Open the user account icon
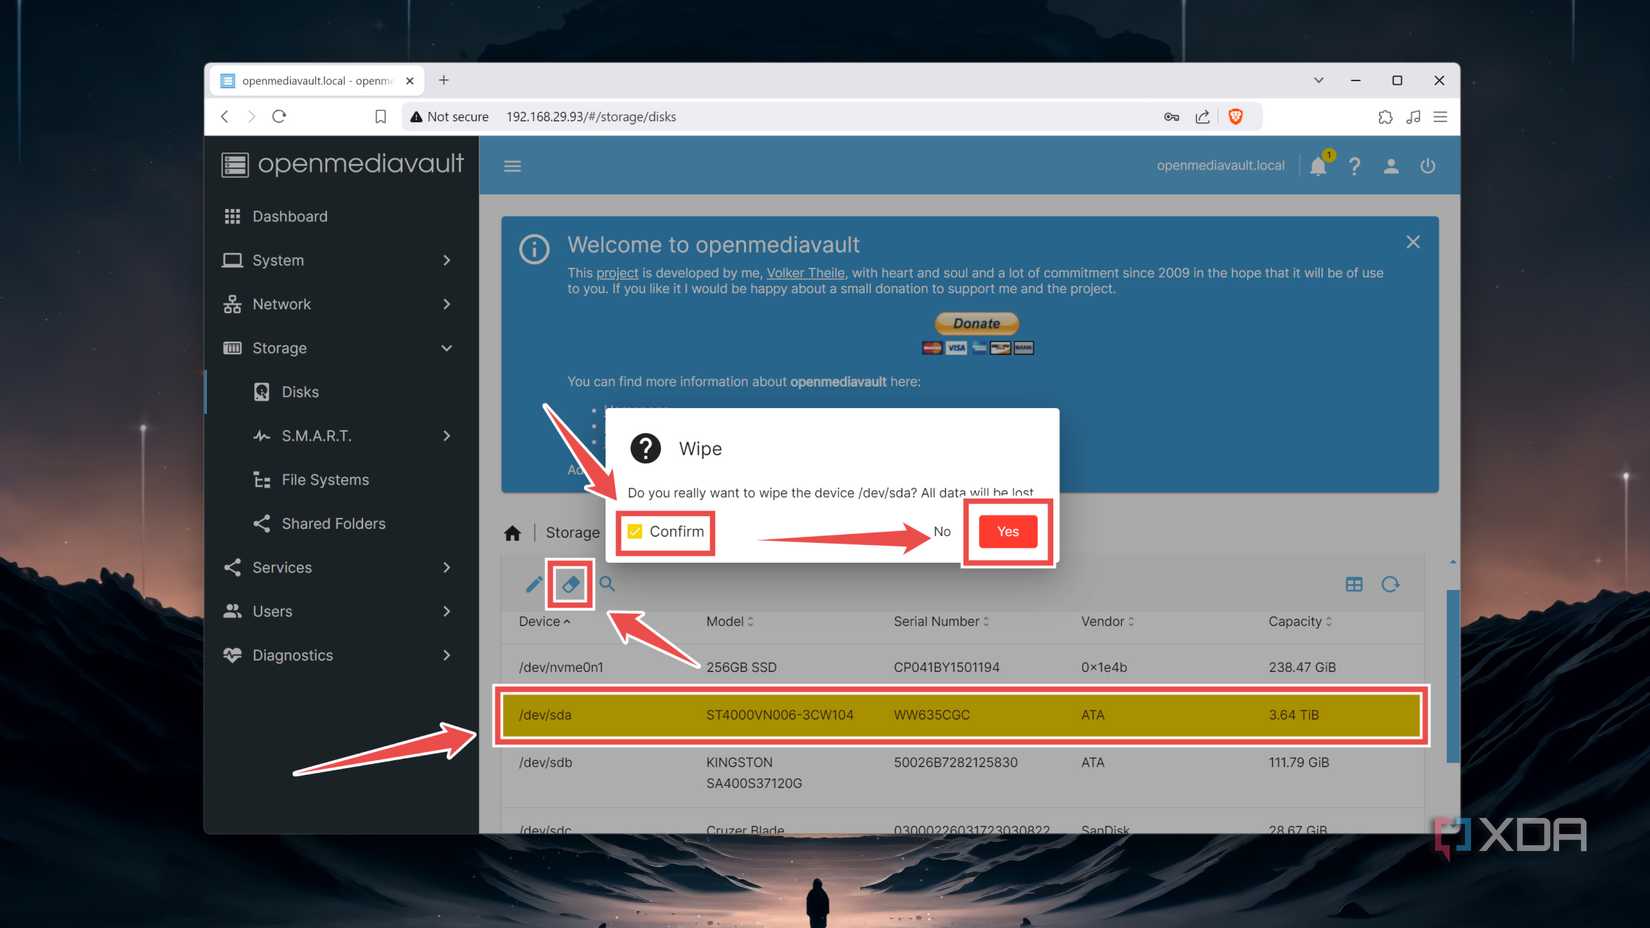 tap(1391, 166)
